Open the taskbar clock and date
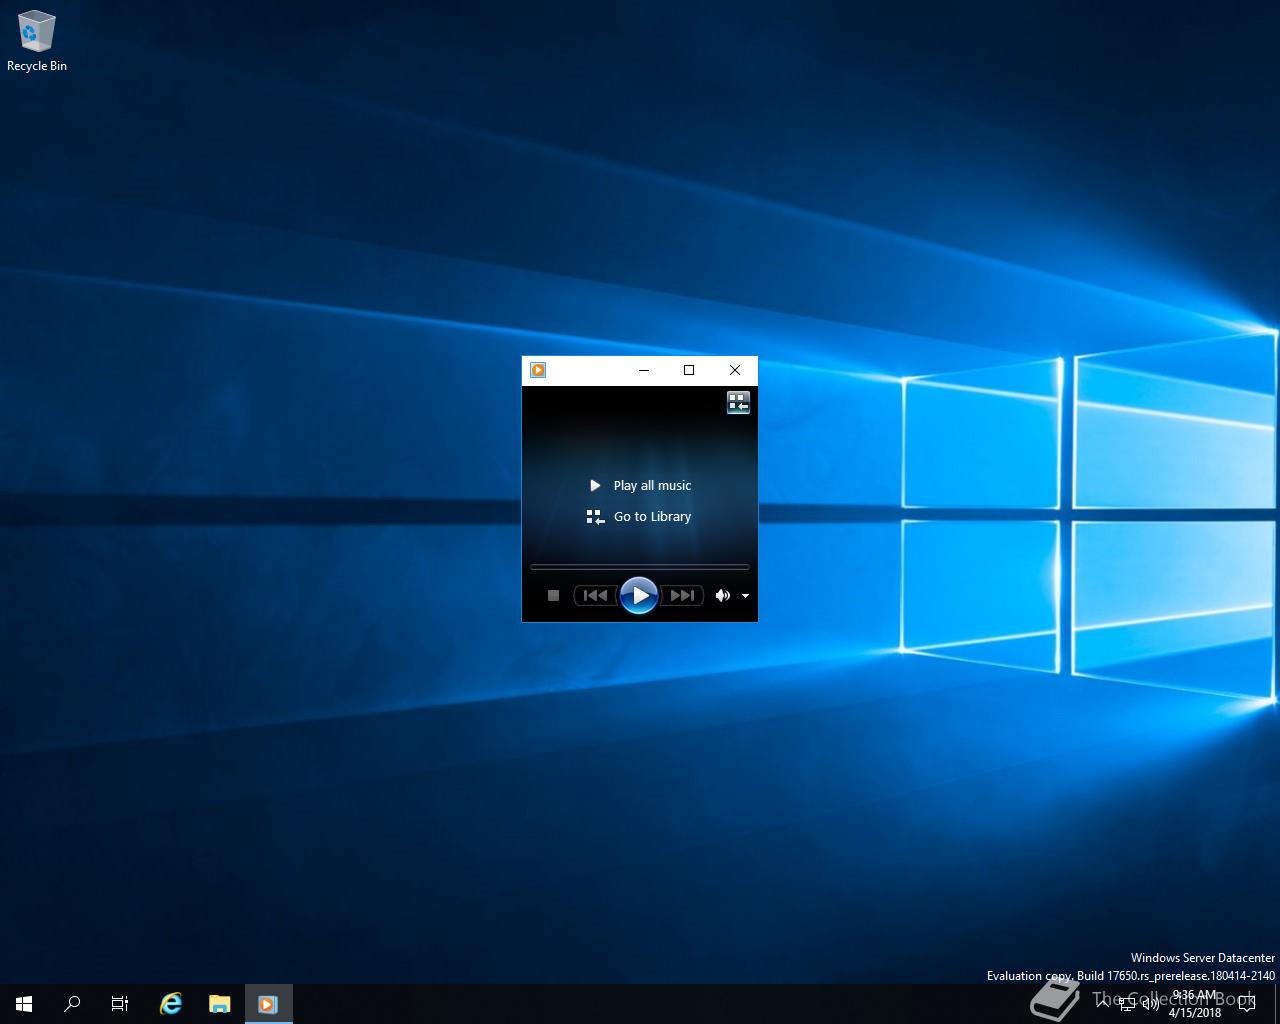The height and width of the screenshot is (1024, 1280). 1195,1004
